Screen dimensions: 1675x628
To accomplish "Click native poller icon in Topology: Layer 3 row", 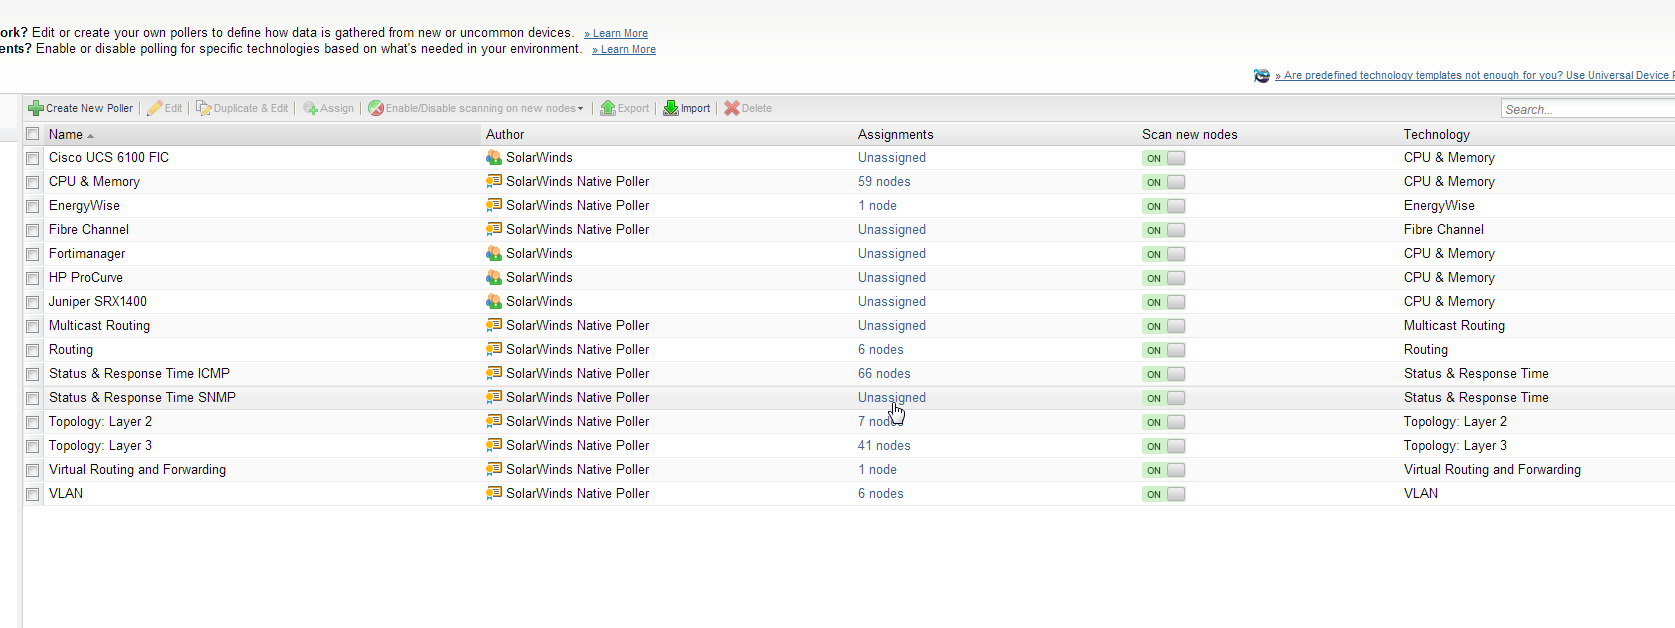I will (x=494, y=445).
